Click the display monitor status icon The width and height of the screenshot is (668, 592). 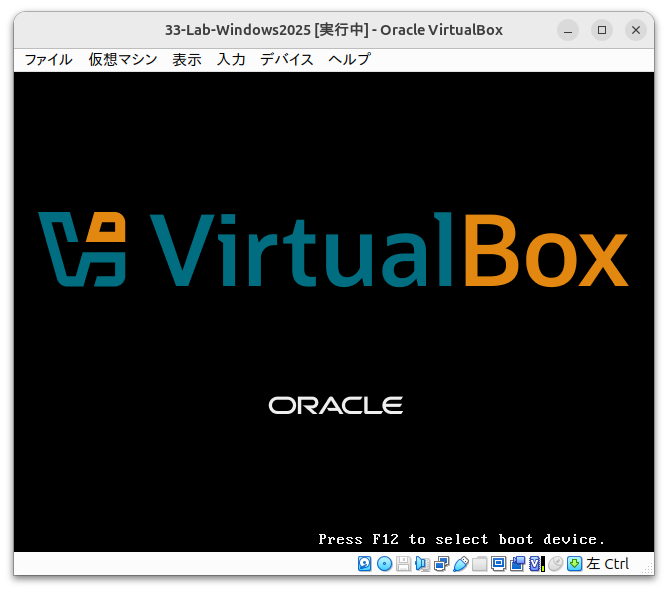498,564
